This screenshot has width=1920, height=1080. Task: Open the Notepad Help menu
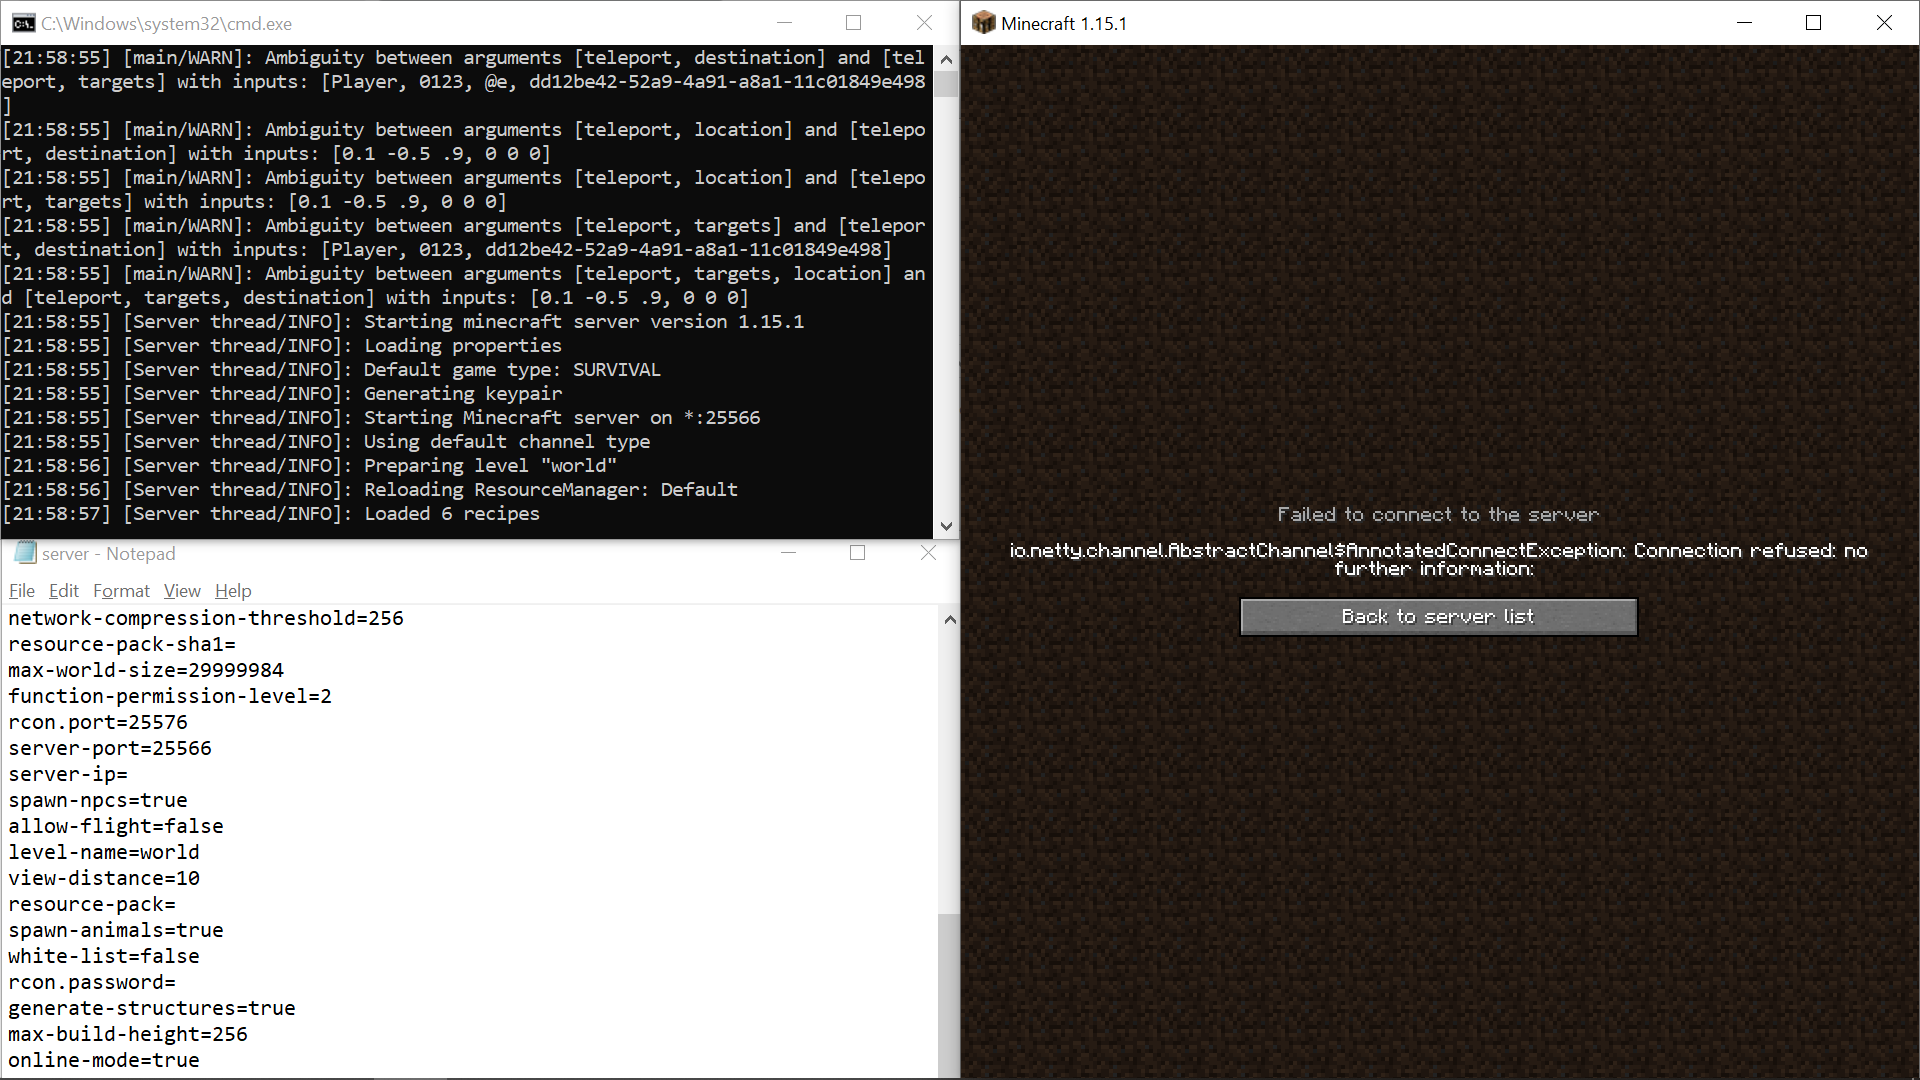click(x=233, y=591)
